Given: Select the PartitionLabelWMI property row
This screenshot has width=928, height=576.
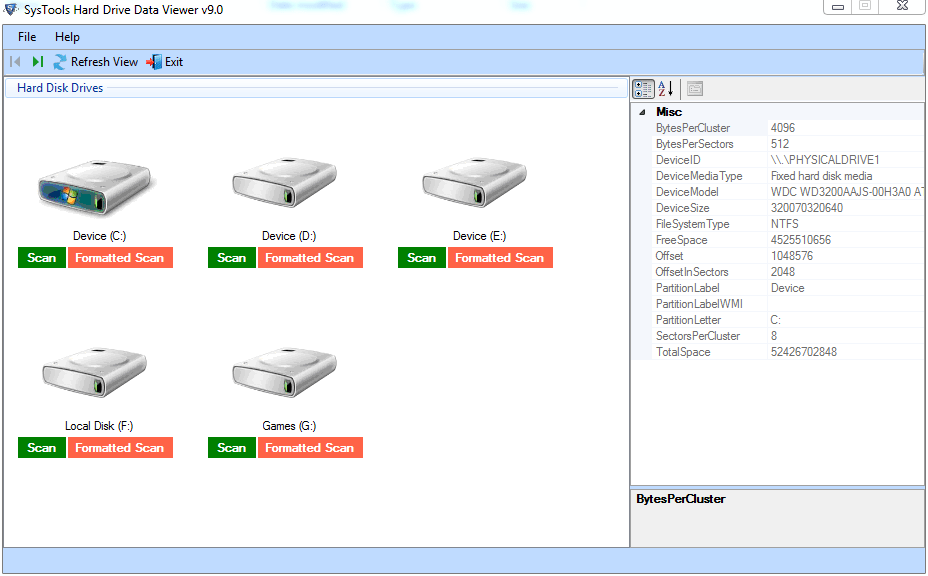Looking at the screenshot, I should (787, 304).
